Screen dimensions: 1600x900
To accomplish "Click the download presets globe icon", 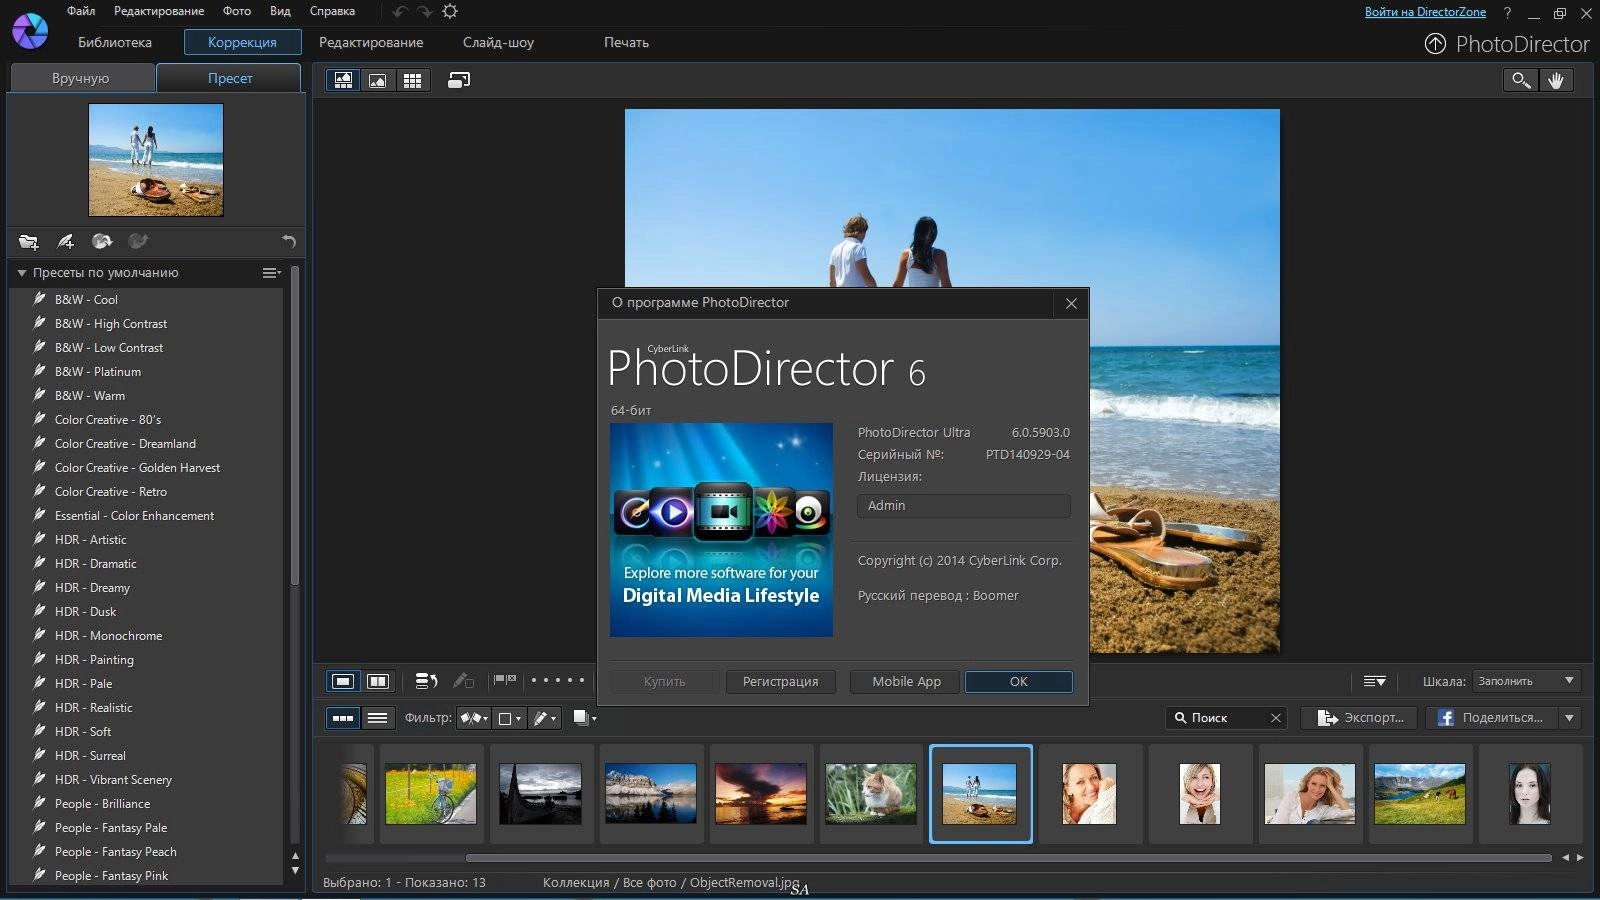I will [102, 241].
